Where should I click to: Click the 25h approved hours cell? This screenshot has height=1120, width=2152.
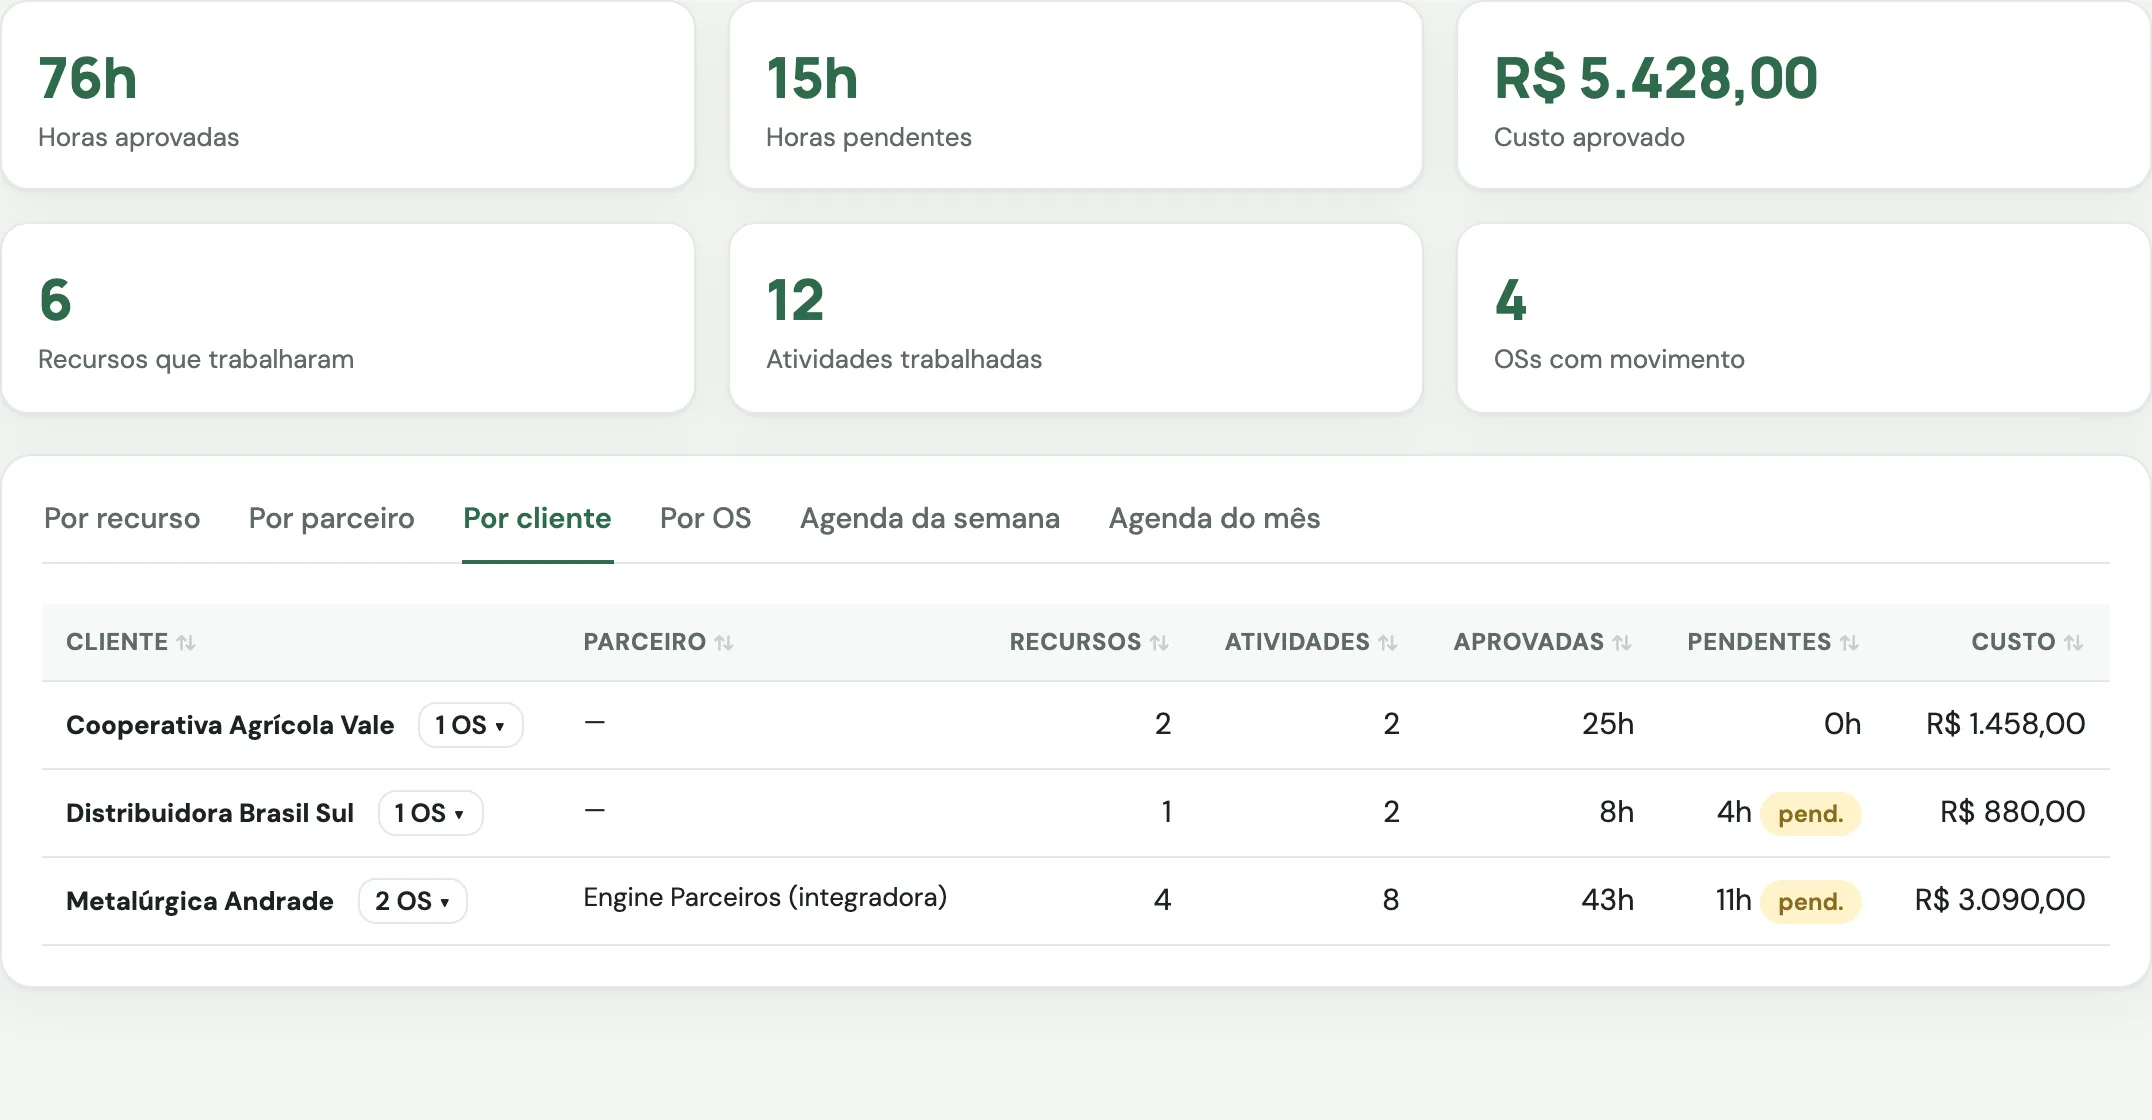click(1607, 724)
